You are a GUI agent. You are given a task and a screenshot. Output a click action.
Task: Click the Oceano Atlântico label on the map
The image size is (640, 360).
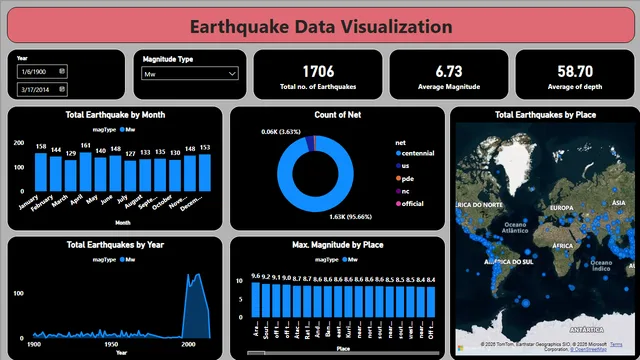515,228
